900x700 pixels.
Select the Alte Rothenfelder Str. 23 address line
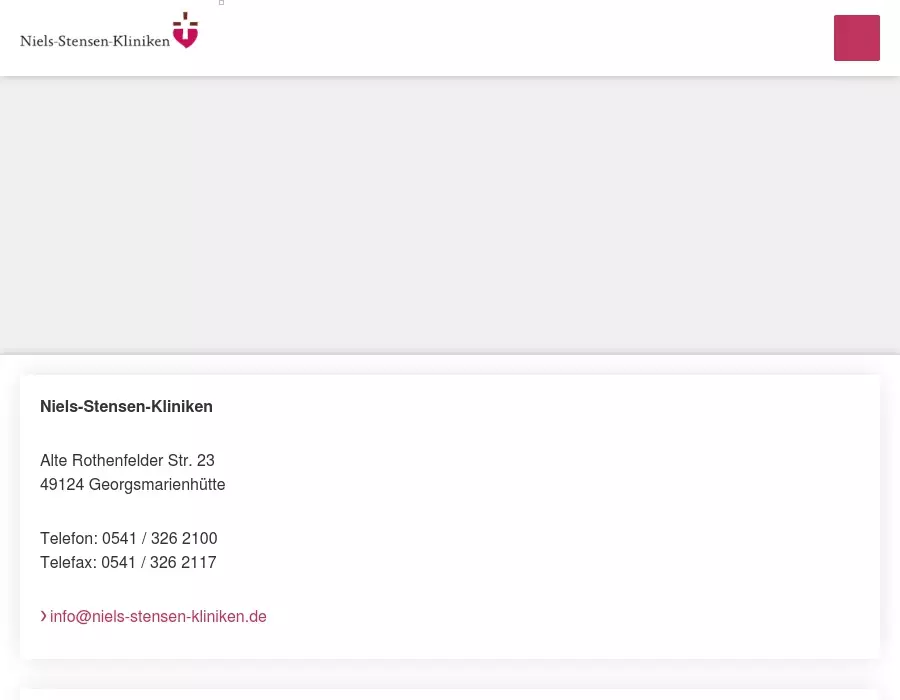[x=127, y=460]
